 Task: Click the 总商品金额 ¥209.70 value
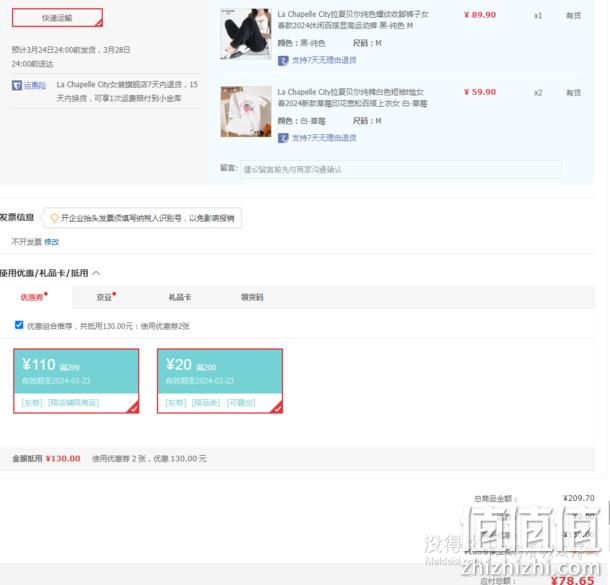[x=578, y=498]
